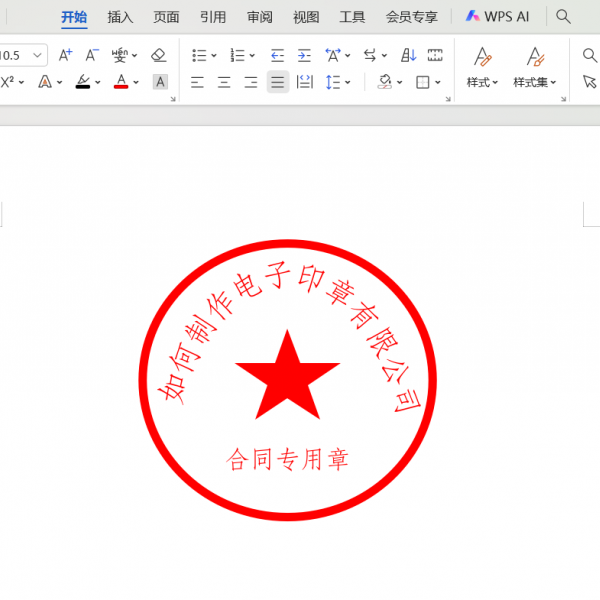Click the WPS AI button

coord(498,17)
